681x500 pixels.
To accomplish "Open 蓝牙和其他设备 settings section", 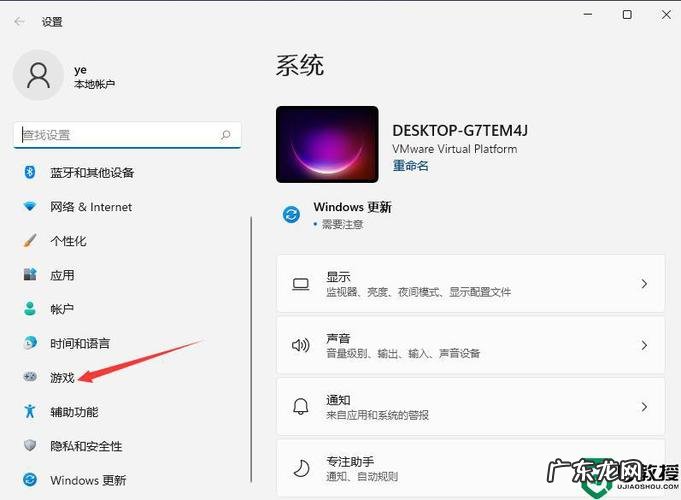I will [x=92, y=172].
